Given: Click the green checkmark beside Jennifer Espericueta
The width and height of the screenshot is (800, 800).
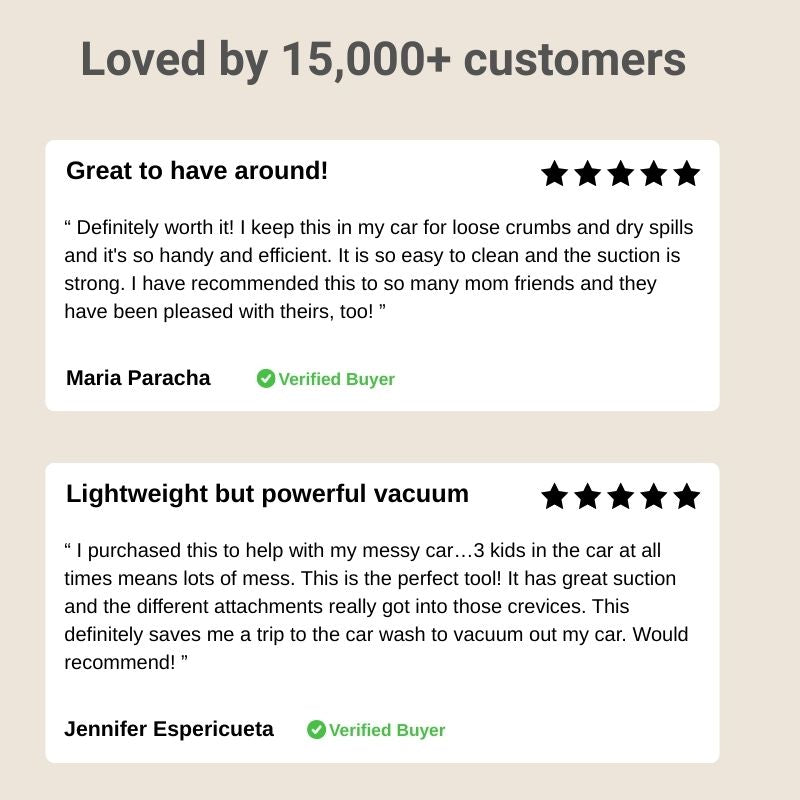Looking at the screenshot, I should pyautogui.click(x=316, y=730).
